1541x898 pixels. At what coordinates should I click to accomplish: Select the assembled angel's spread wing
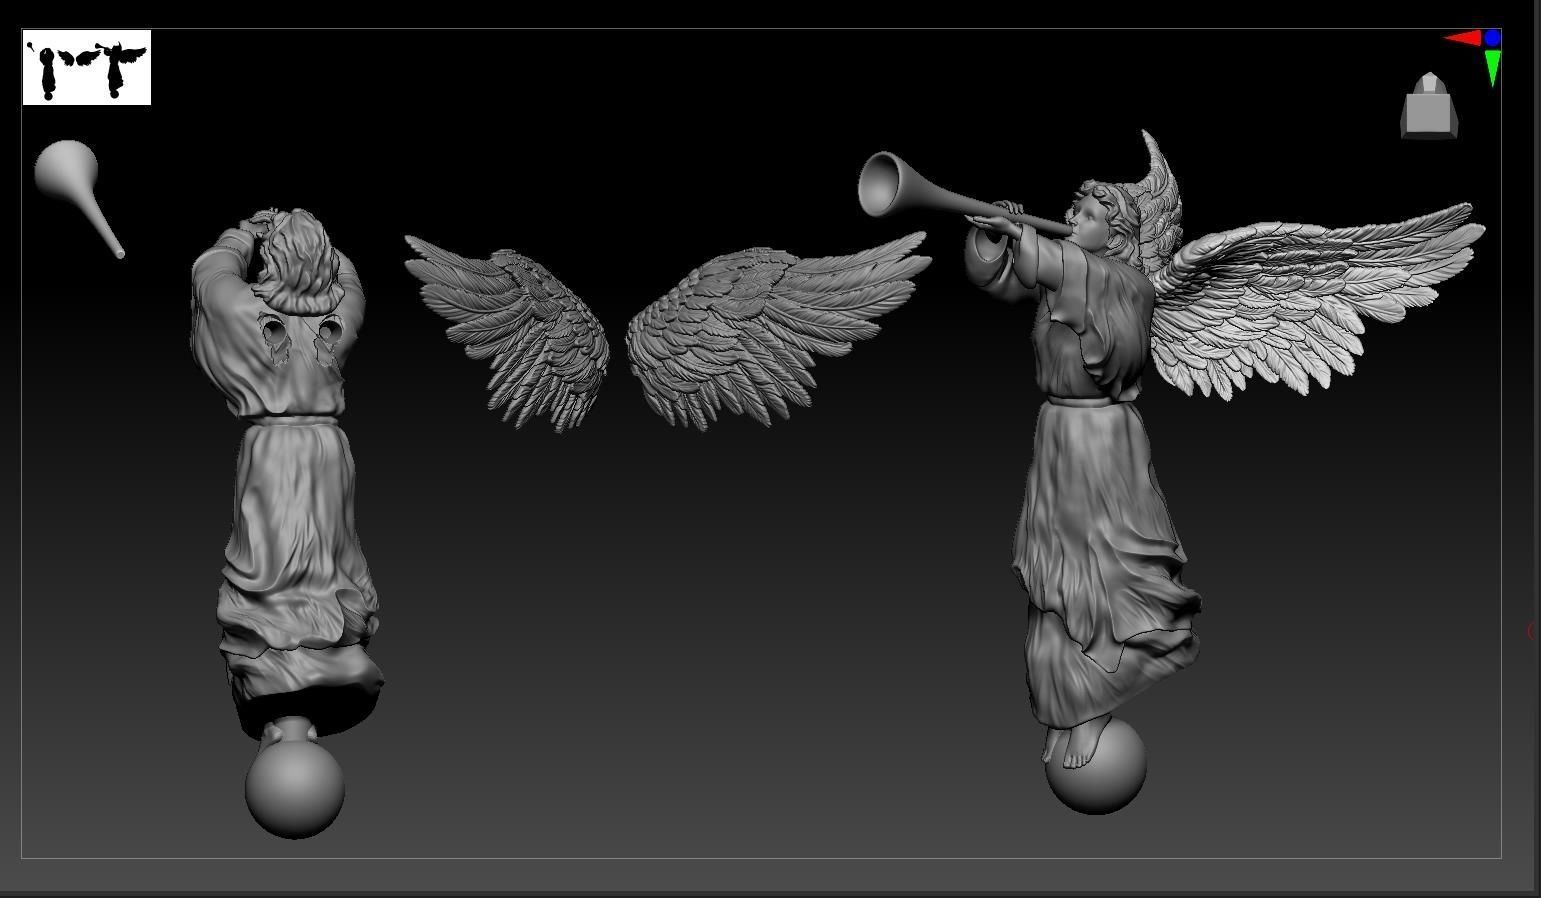(x=1316, y=300)
